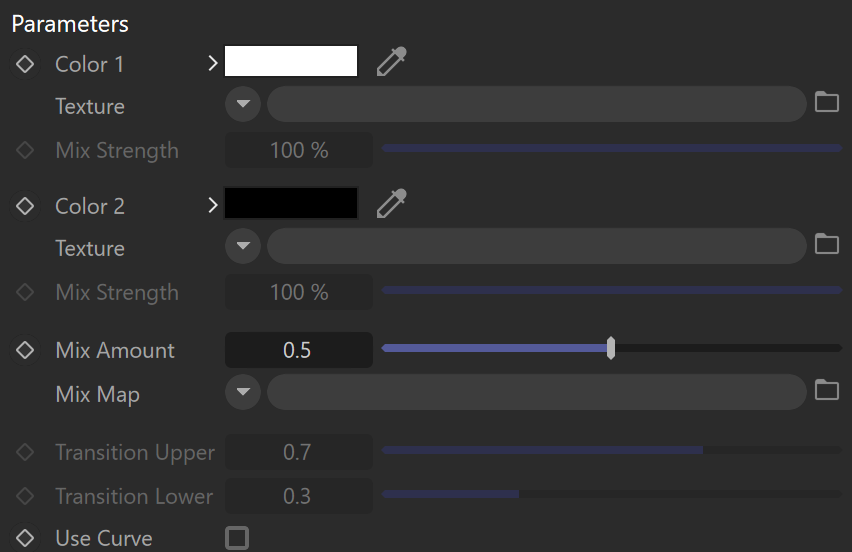The image size is (852, 552).
Task: Click the Mix Amount slider handle
Action: tap(611, 348)
